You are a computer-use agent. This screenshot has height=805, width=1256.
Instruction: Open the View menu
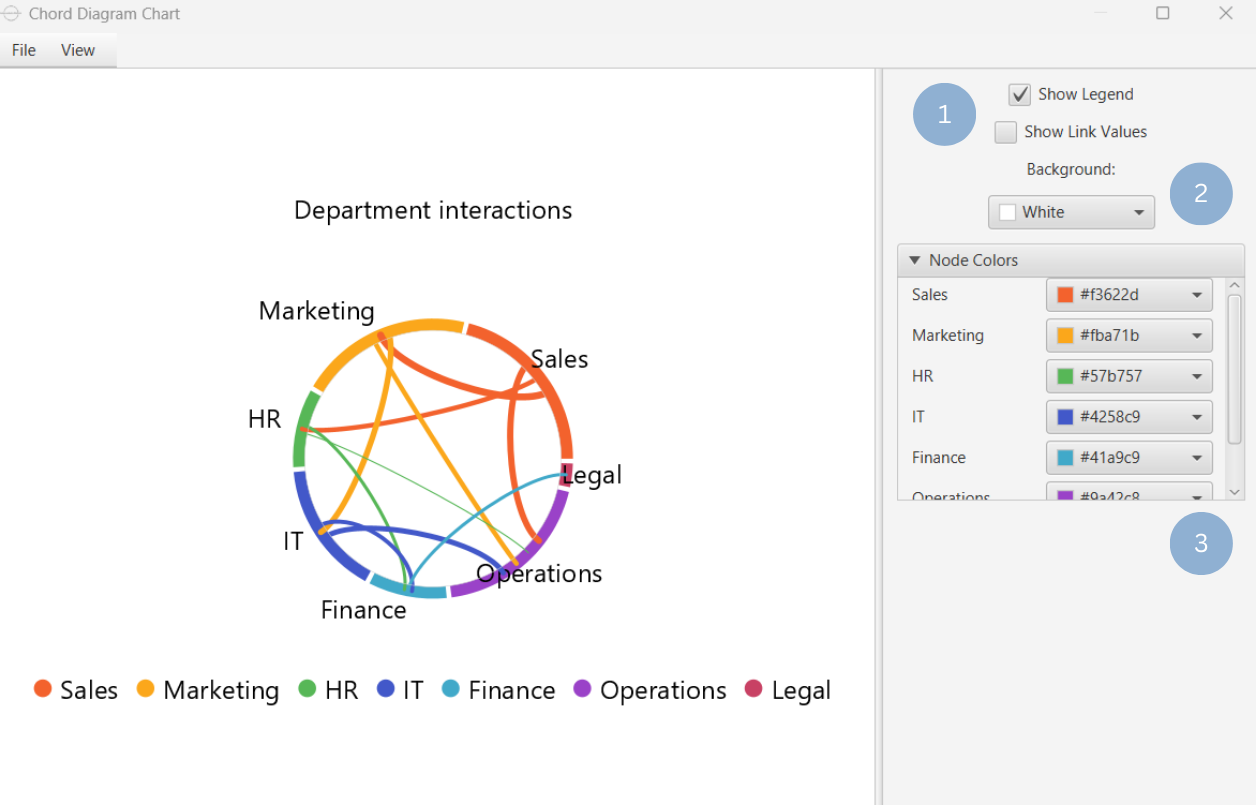click(78, 50)
